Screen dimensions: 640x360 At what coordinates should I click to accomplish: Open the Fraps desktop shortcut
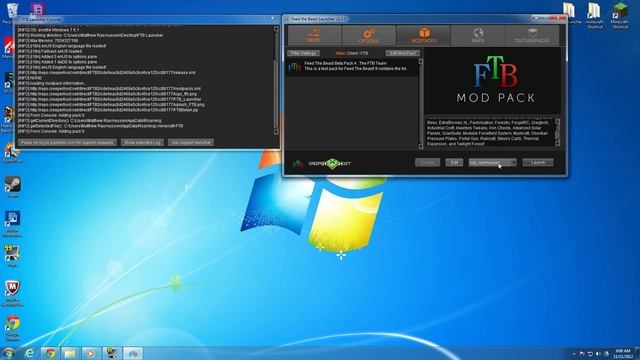[12, 256]
